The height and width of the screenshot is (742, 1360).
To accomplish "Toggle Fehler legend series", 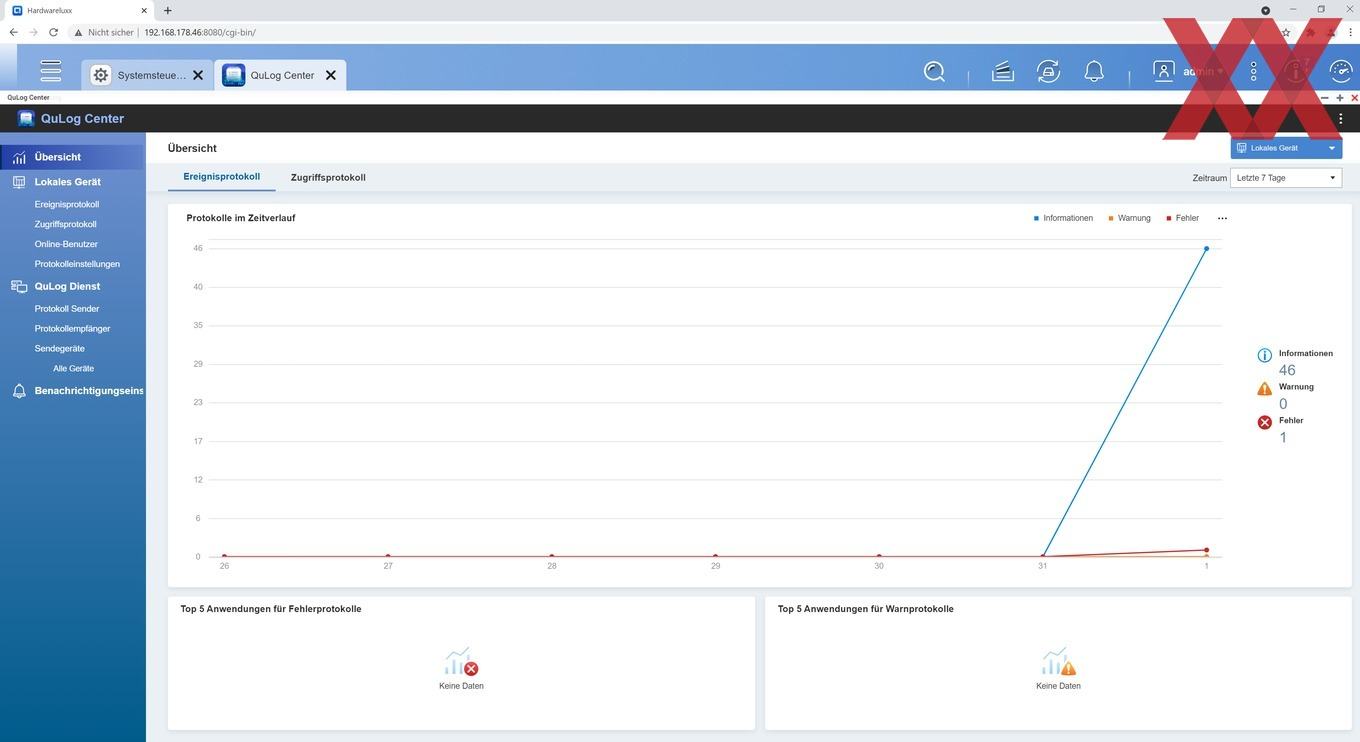I will coord(1183,218).
